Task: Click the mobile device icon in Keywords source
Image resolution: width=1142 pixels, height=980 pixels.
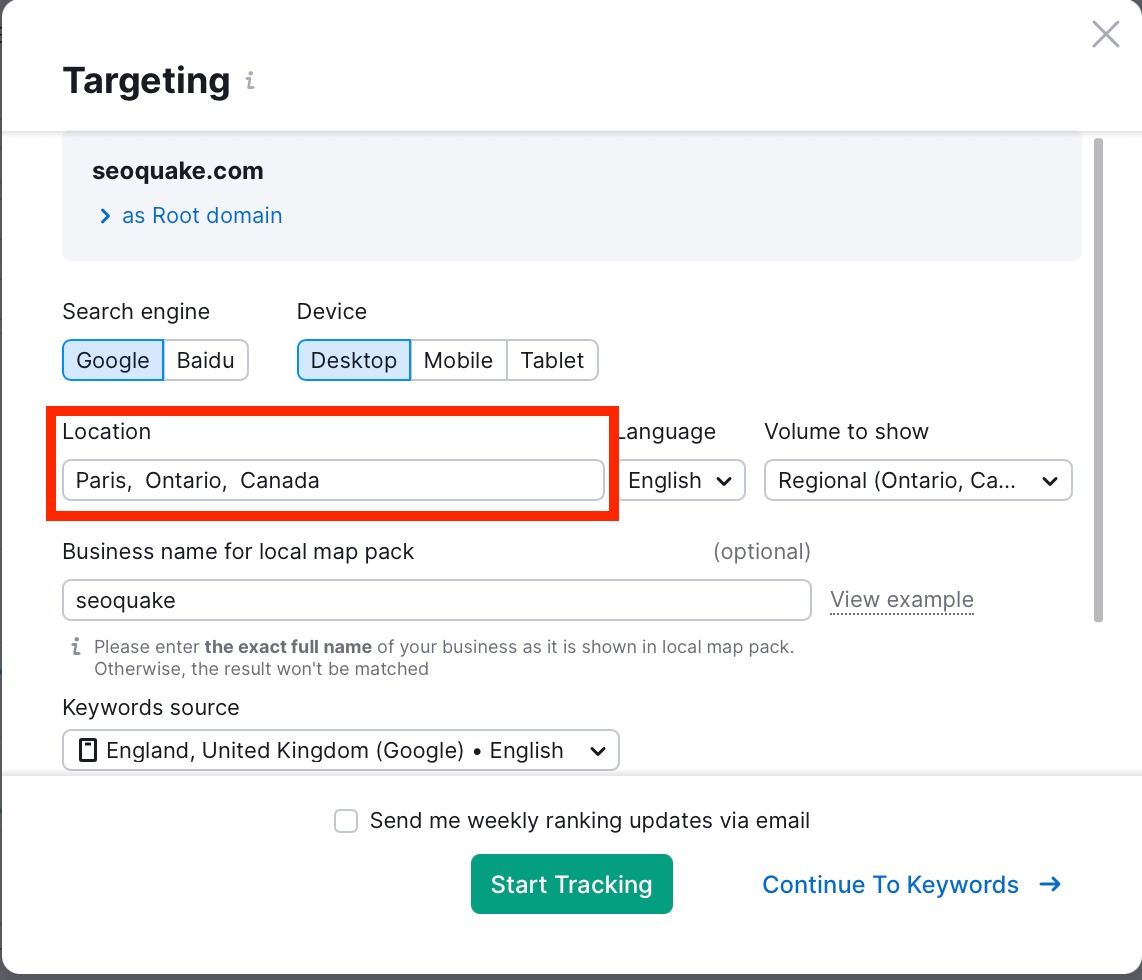Action: point(87,750)
